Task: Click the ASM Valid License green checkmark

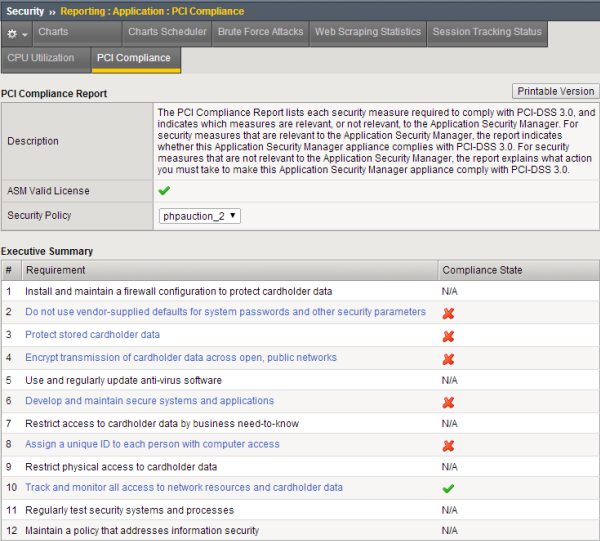Action: [x=164, y=190]
